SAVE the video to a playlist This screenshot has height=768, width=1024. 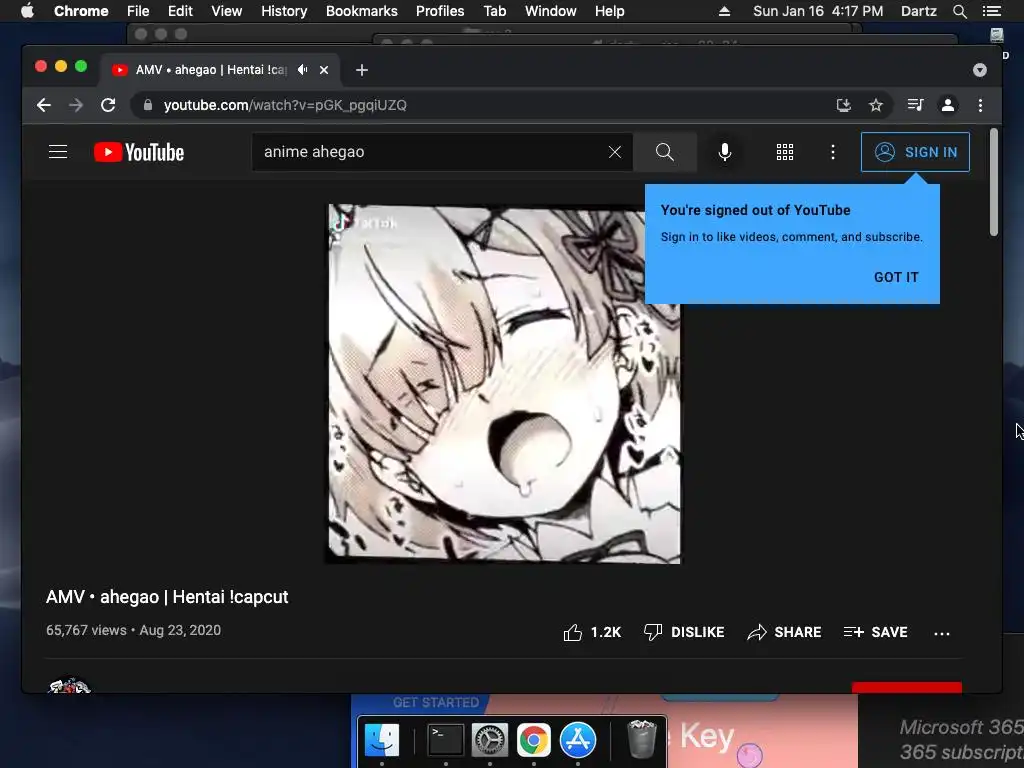pos(875,632)
